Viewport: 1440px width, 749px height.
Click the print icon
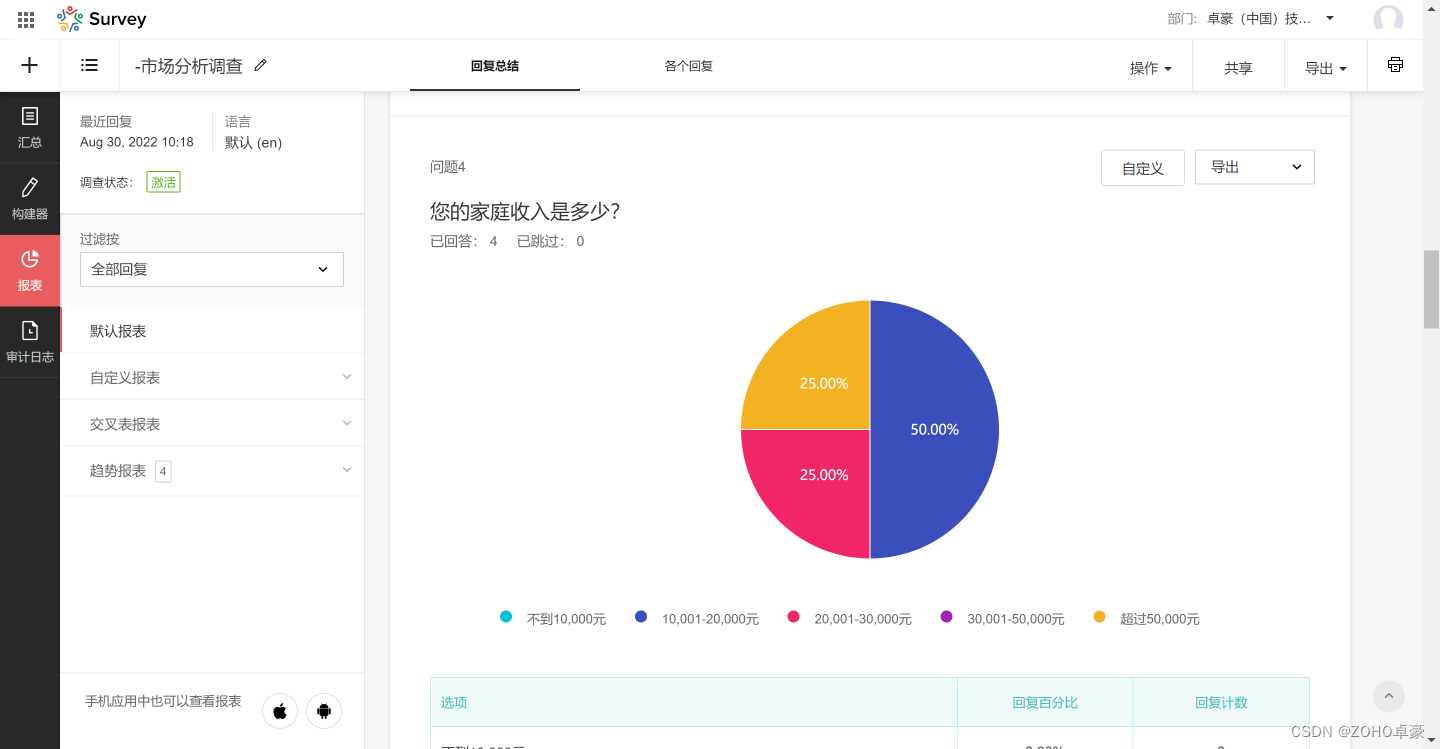[1395, 65]
